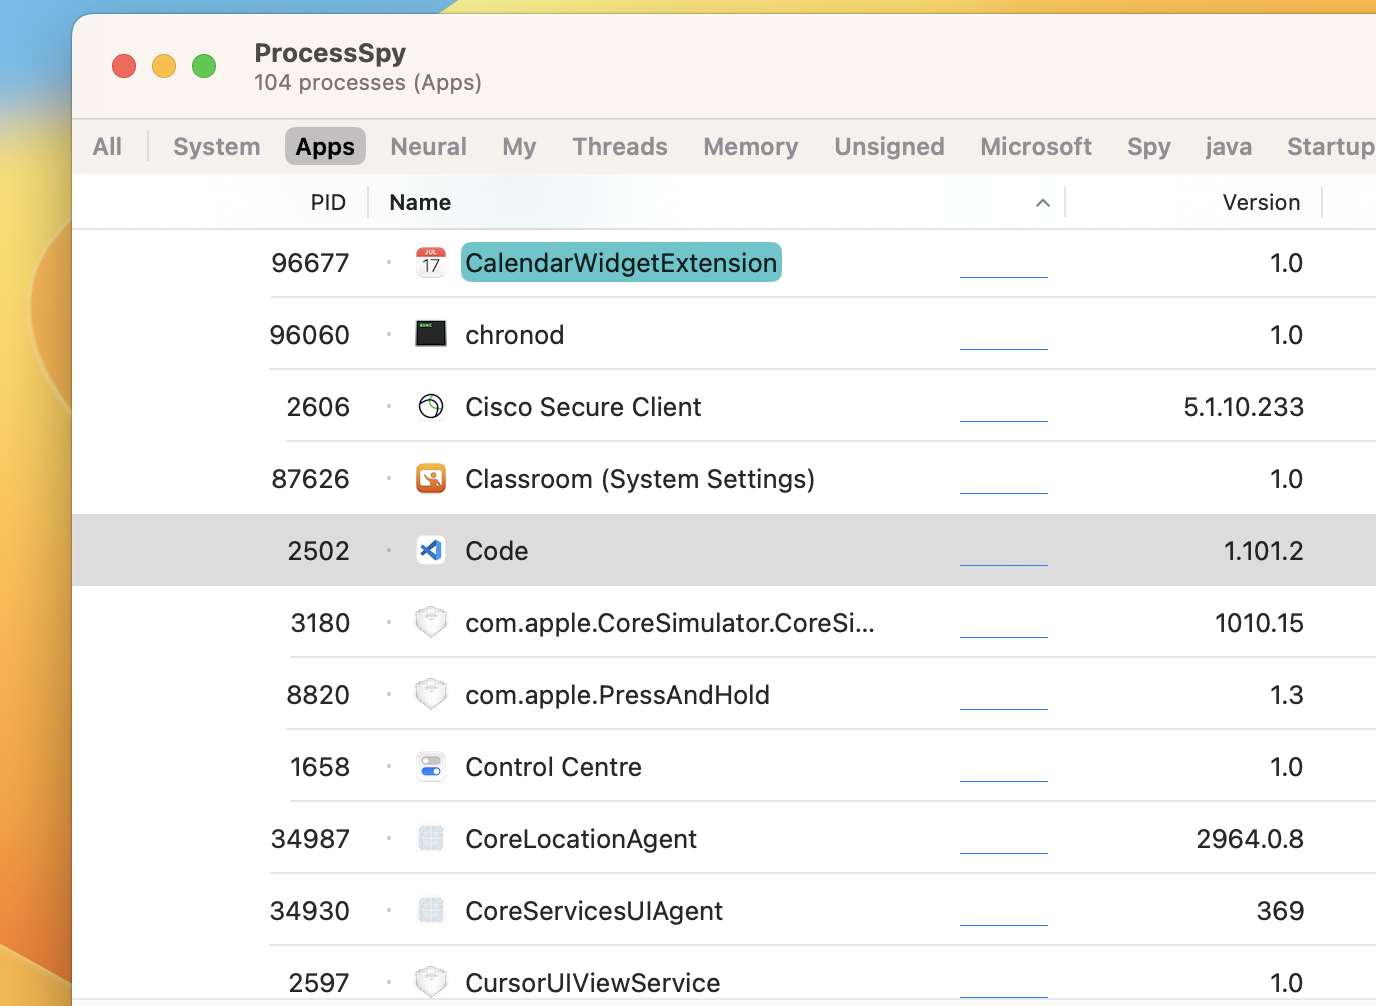The height and width of the screenshot is (1006, 1376).
Task: Click the highlighted CalendarWidgetExtension name field
Action: click(620, 262)
